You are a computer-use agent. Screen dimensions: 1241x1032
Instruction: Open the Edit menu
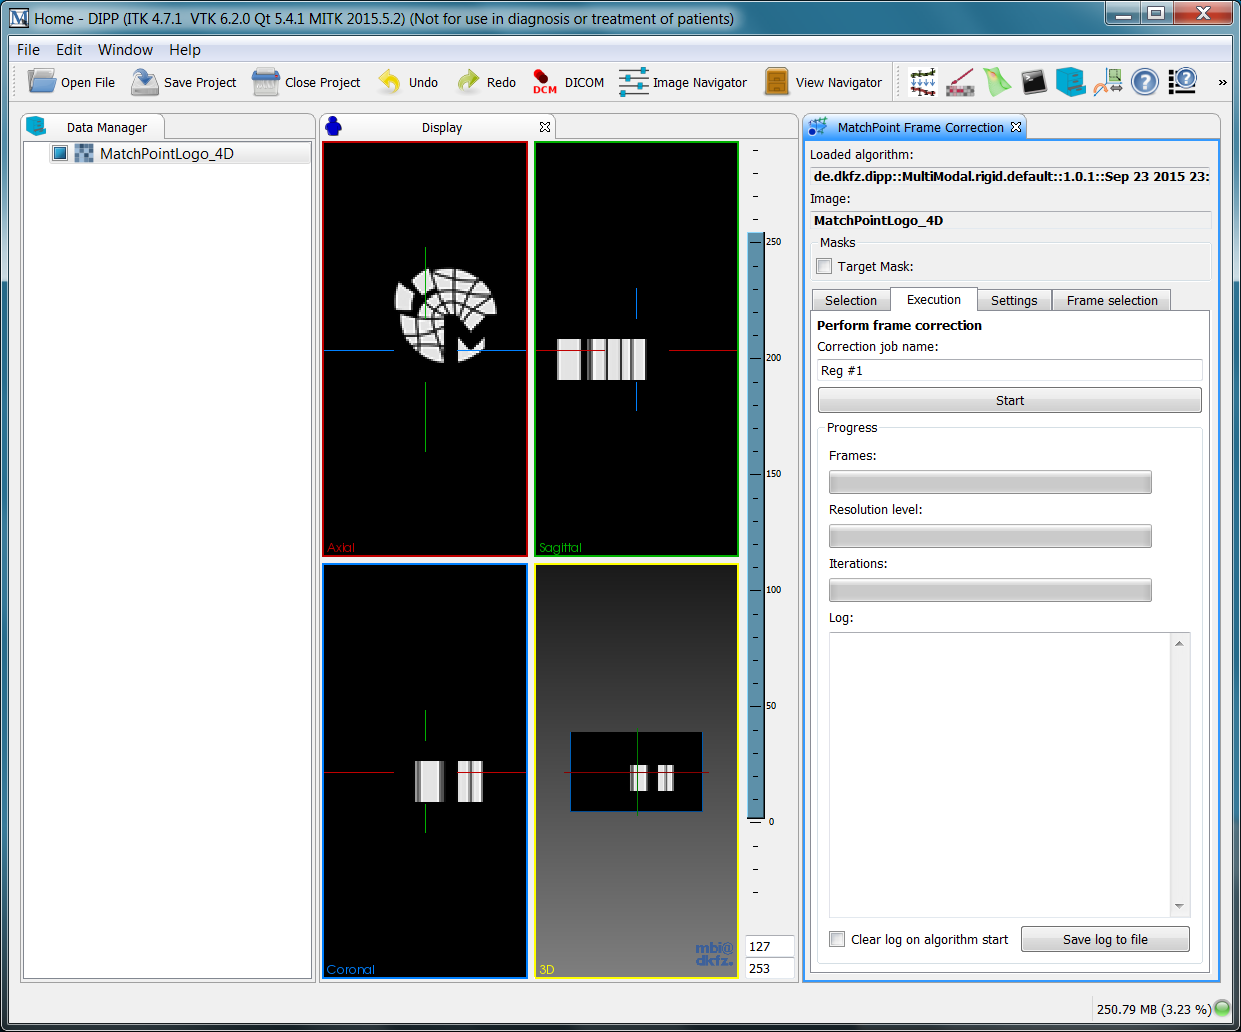(69, 50)
